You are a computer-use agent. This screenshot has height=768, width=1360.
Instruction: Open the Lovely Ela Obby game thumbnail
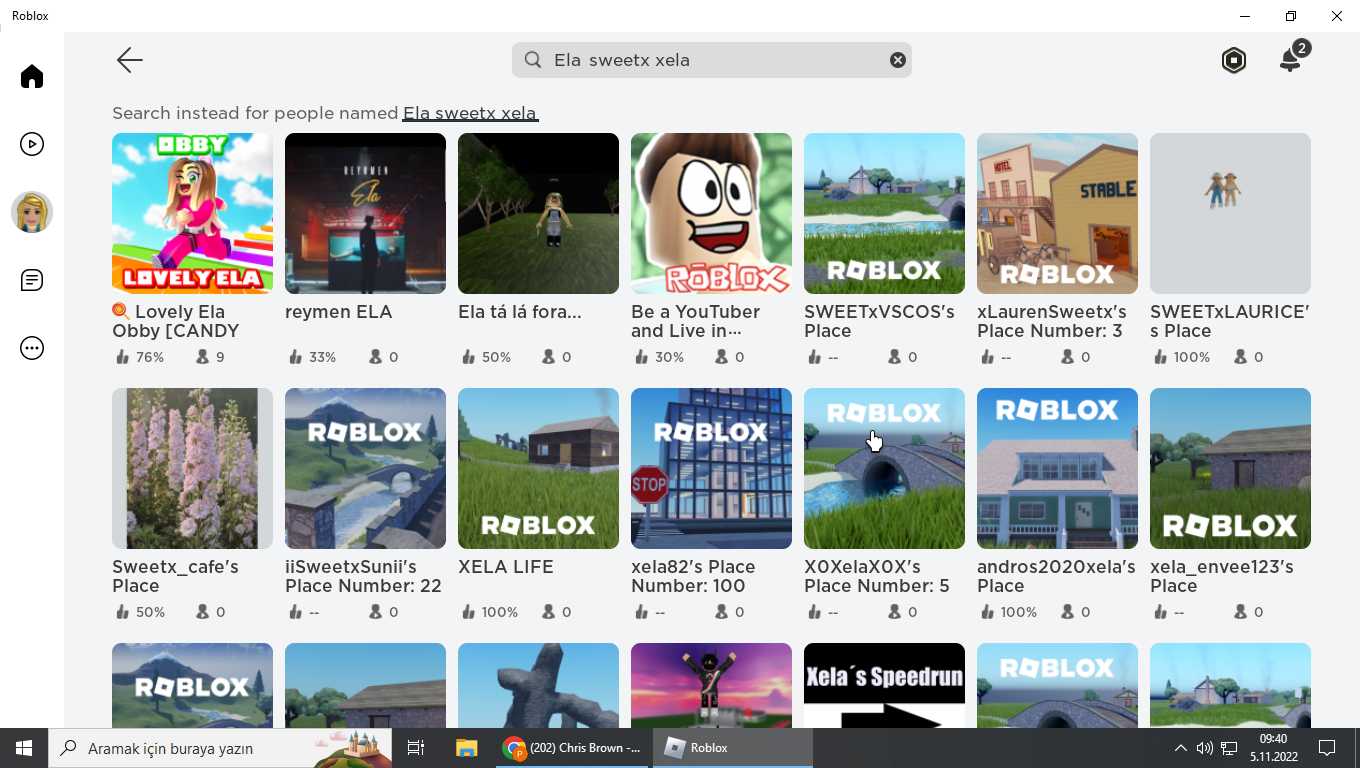click(x=192, y=213)
